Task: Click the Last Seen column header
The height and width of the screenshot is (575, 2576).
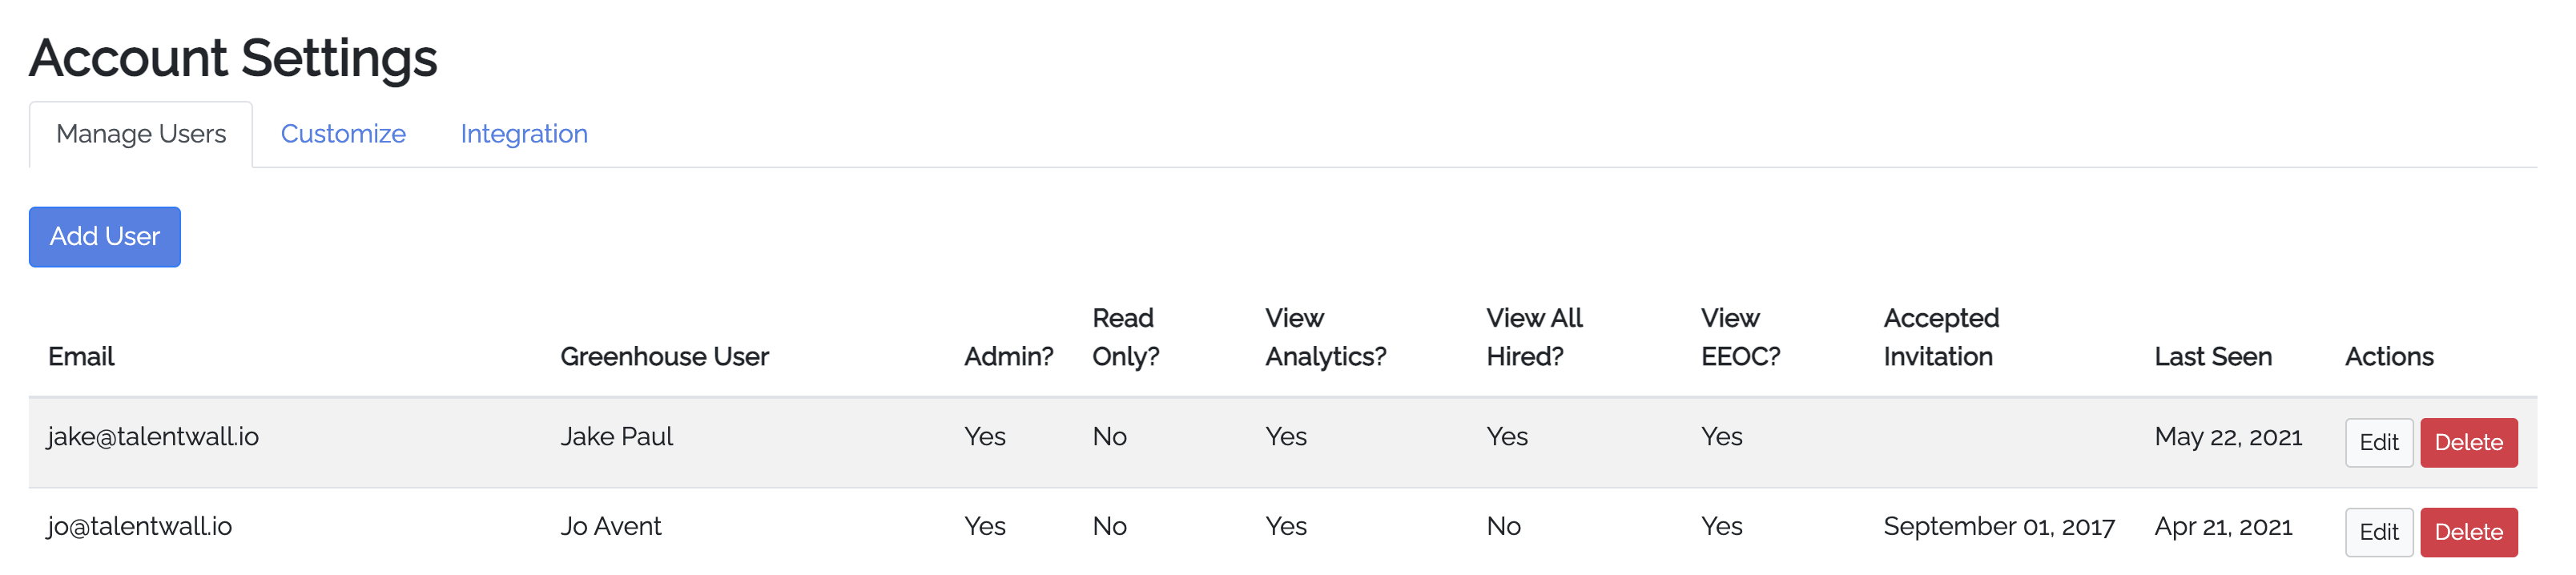Action: (x=2213, y=357)
